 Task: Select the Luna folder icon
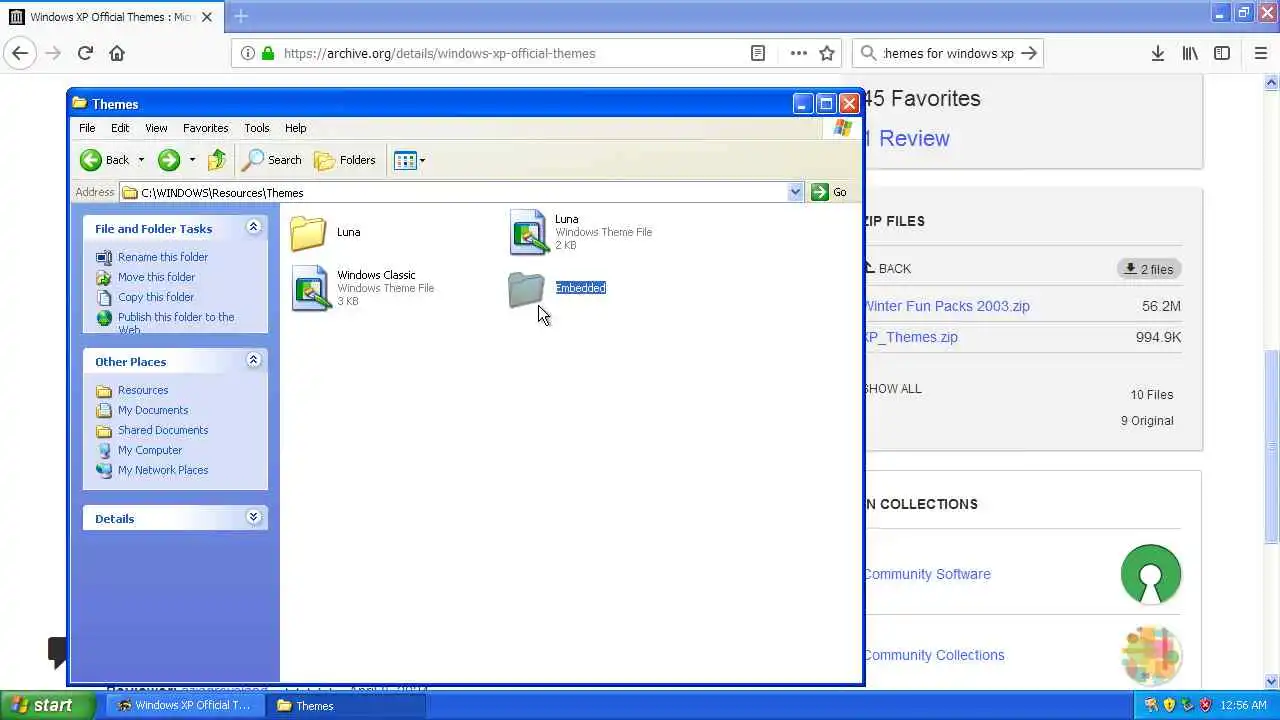(x=308, y=233)
